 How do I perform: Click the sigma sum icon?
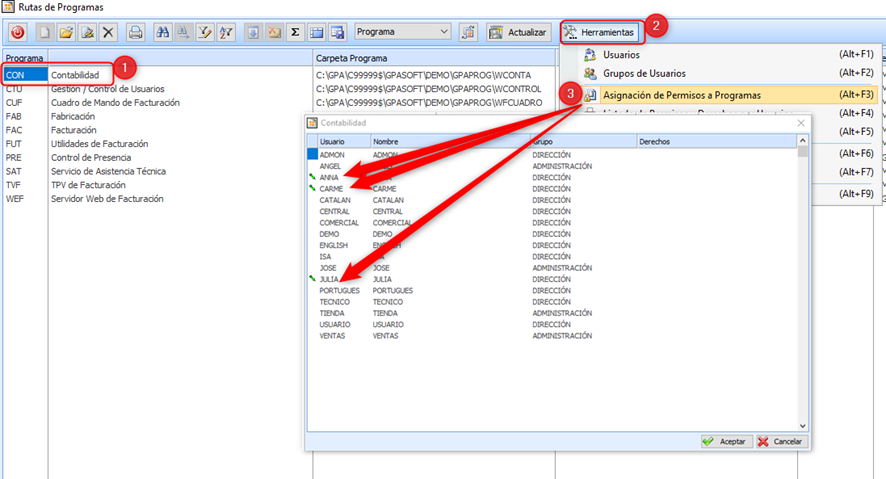295,32
